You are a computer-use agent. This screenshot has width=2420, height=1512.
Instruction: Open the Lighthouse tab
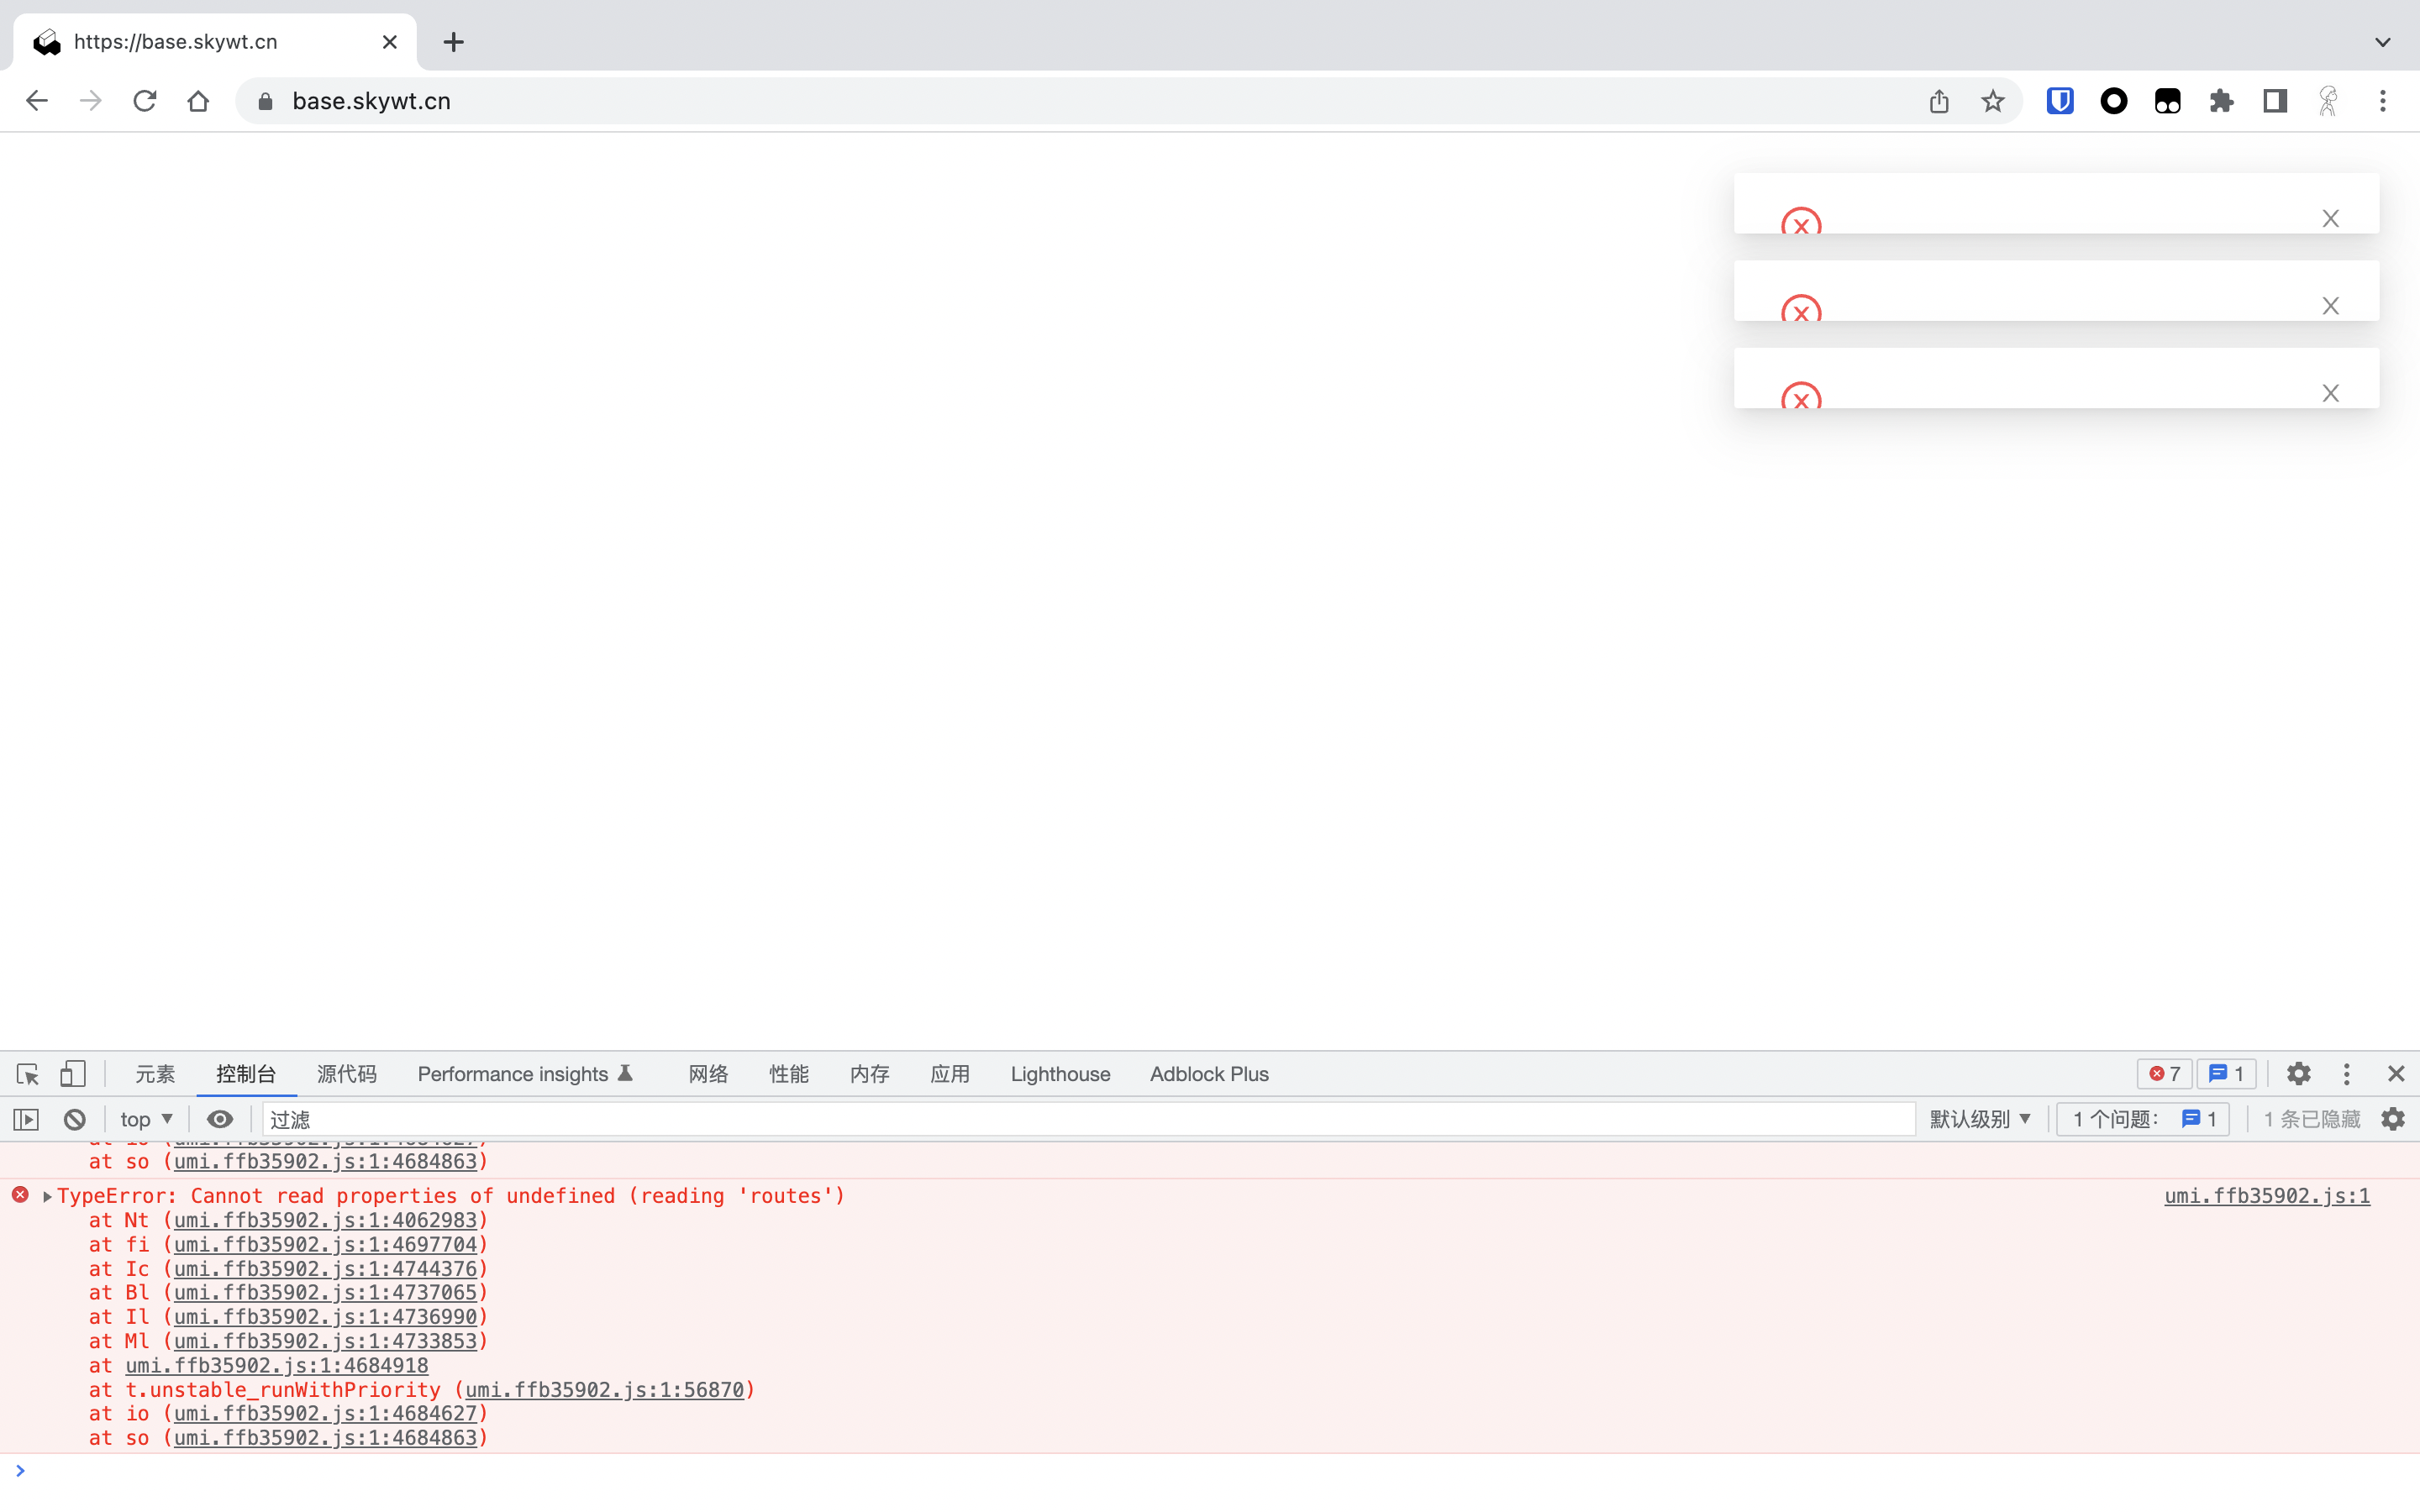point(1060,1074)
